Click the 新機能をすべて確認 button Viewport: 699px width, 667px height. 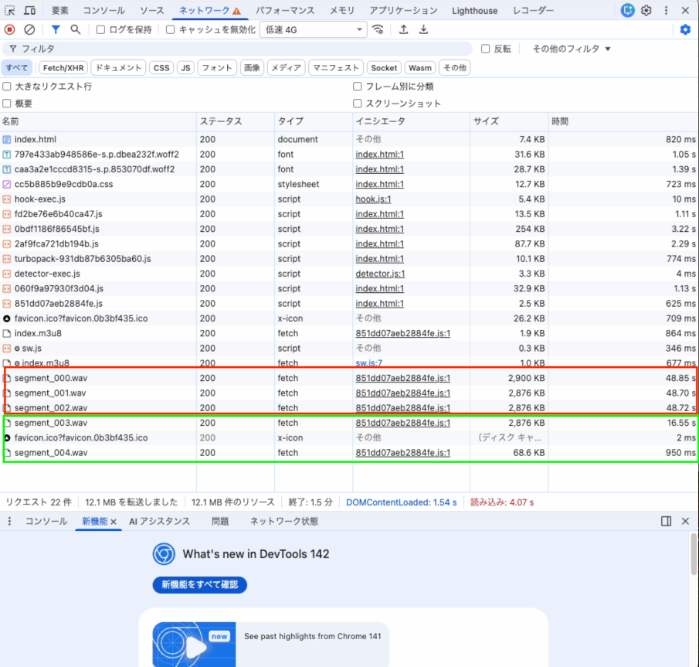pos(200,585)
